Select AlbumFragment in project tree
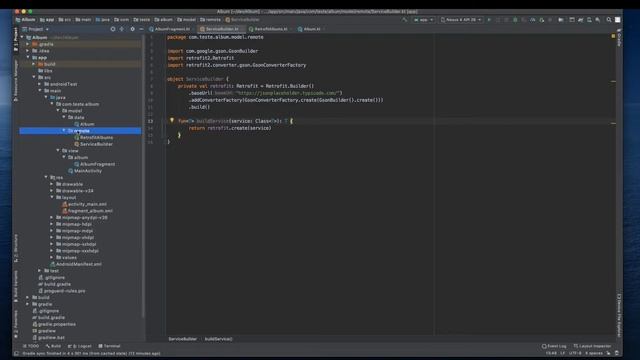Viewport: 640px width, 360px height. (94, 164)
